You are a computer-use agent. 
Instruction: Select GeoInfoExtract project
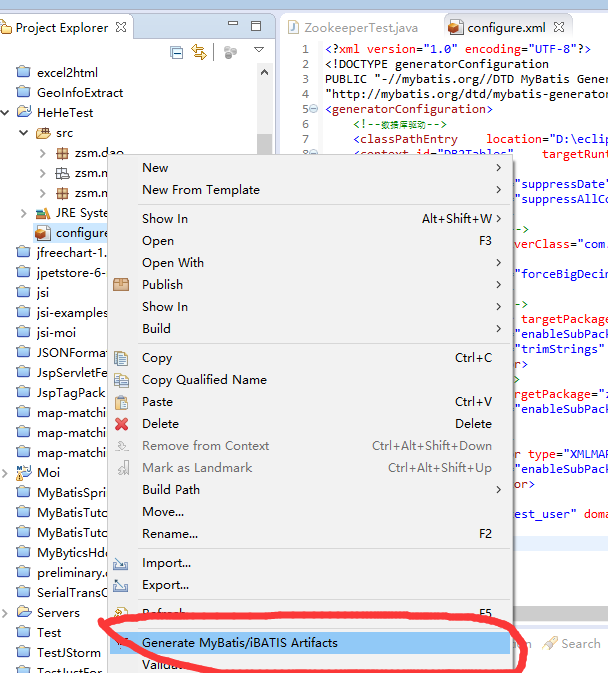point(80,93)
